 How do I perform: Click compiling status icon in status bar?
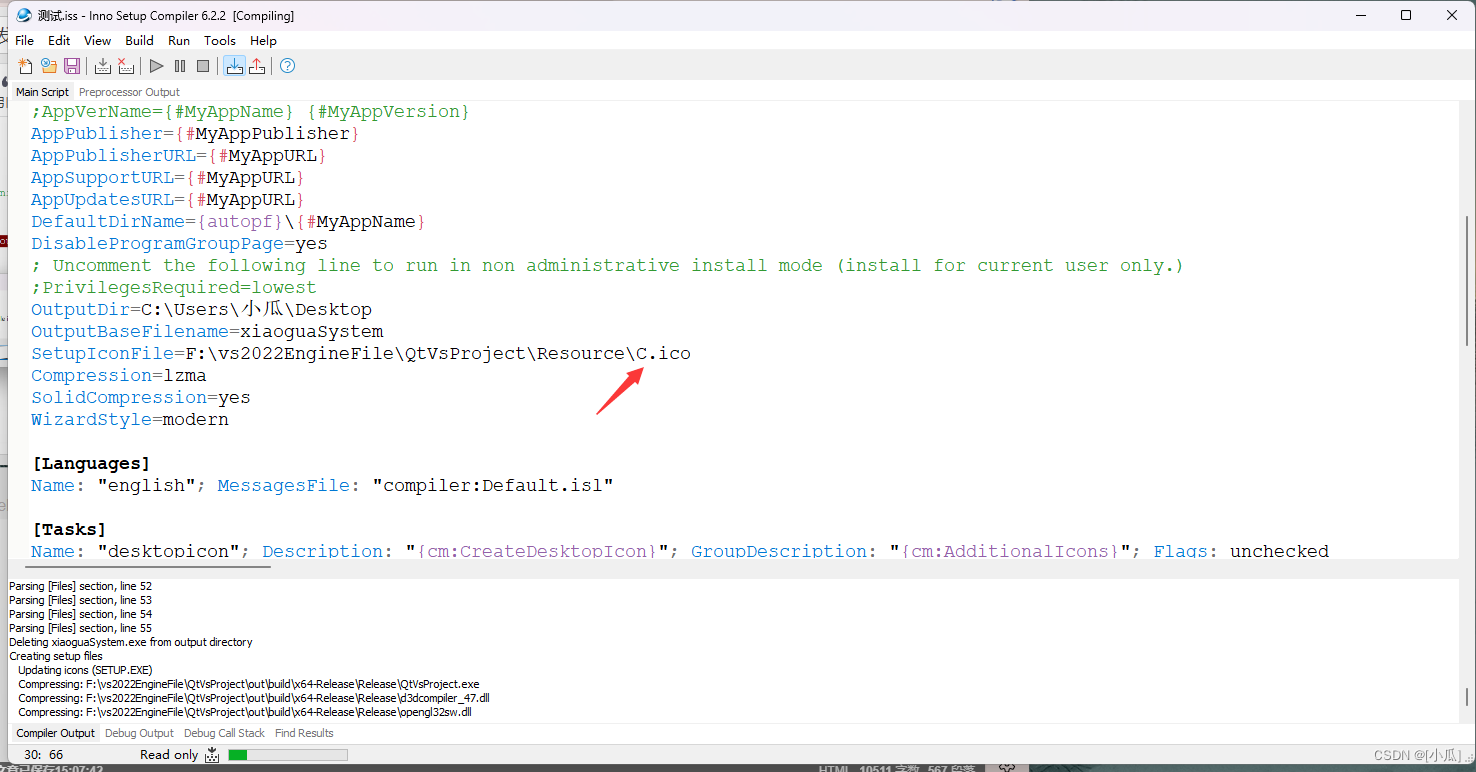pyautogui.click(x=212, y=755)
